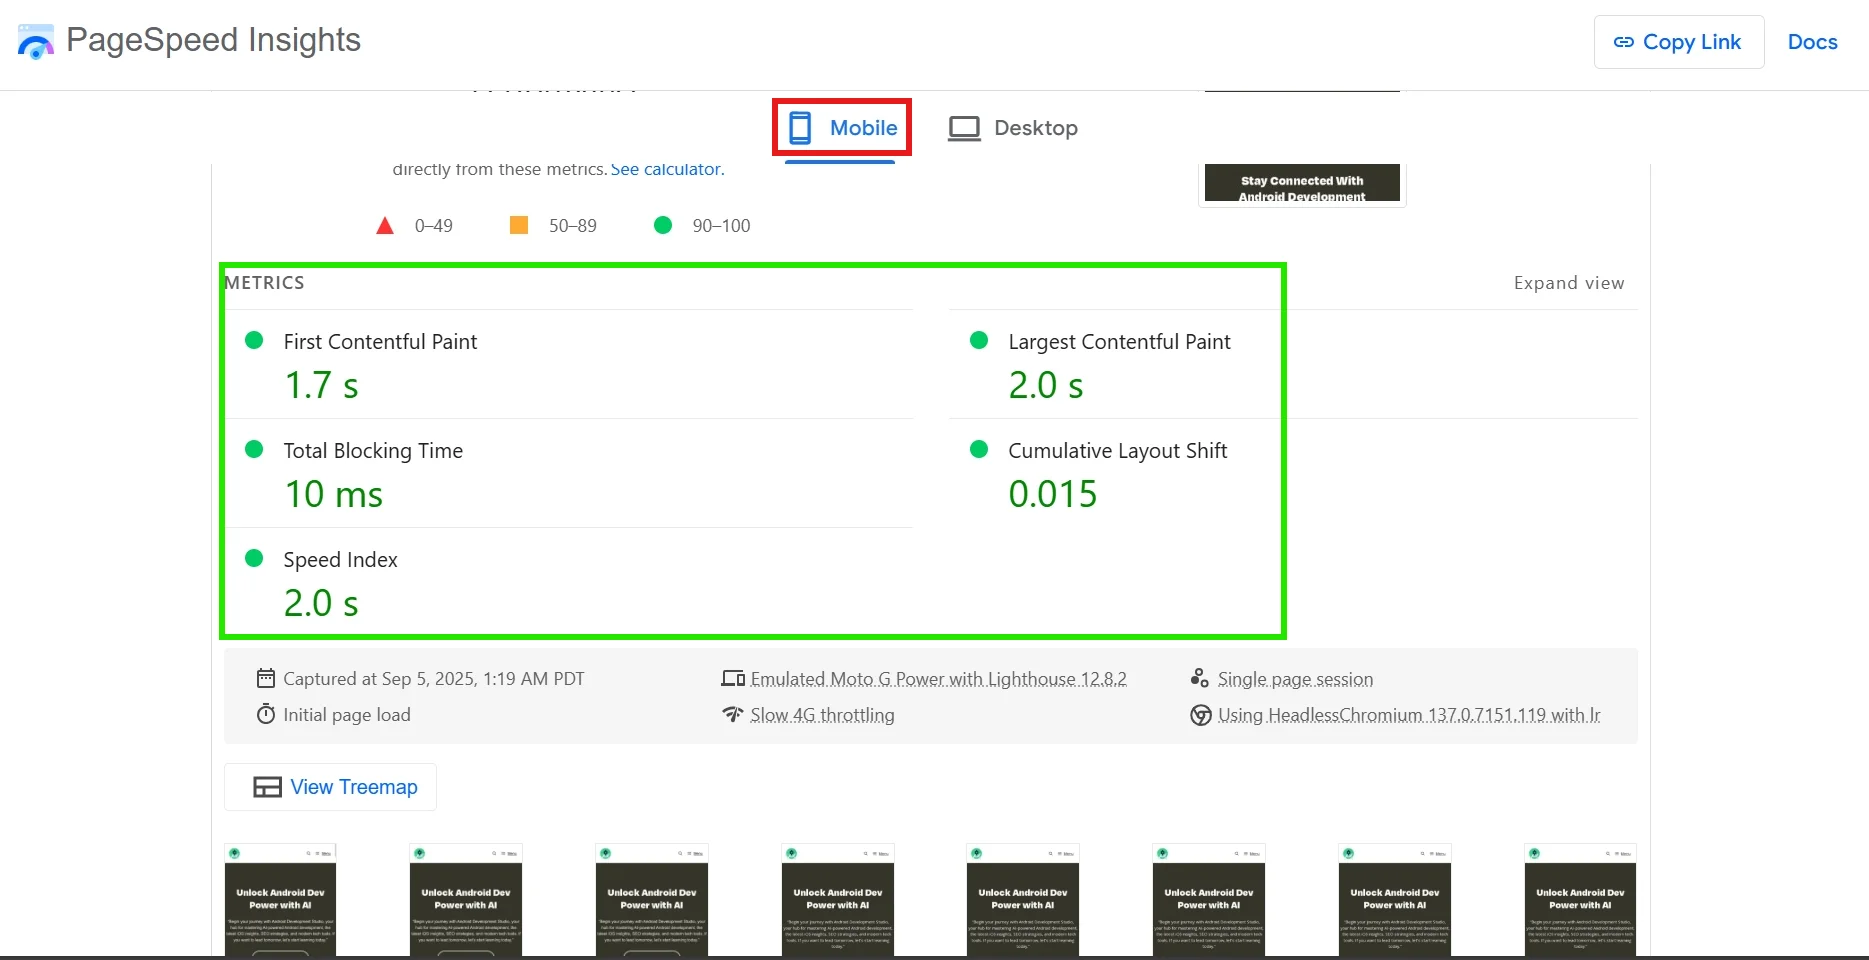Click the desktop laptop icon
Viewport: 1869px width, 960px height.
pyautogui.click(x=964, y=129)
